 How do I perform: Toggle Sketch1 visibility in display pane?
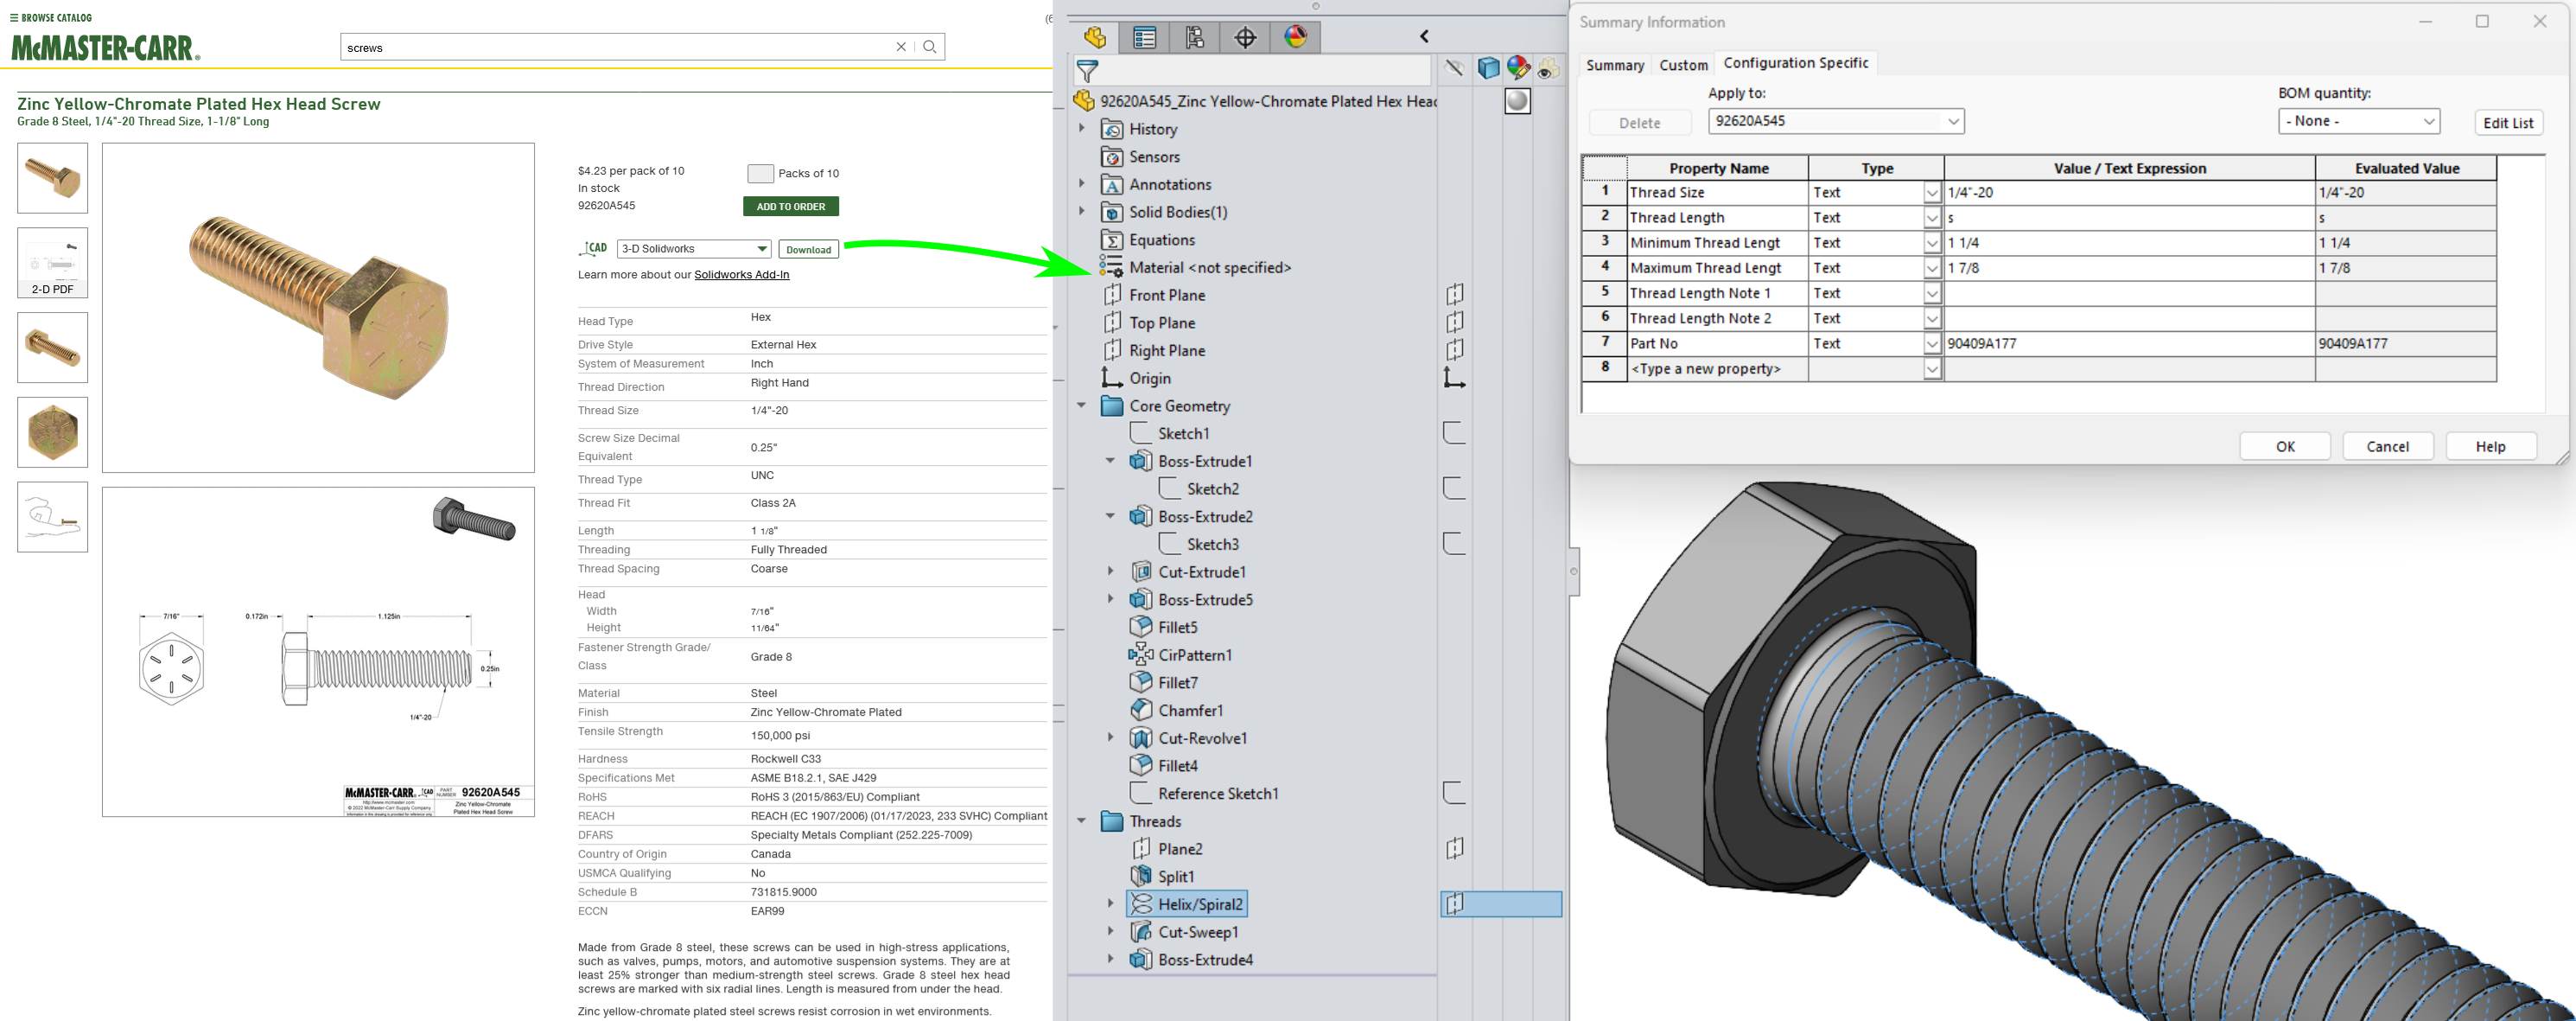tap(1455, 433)
